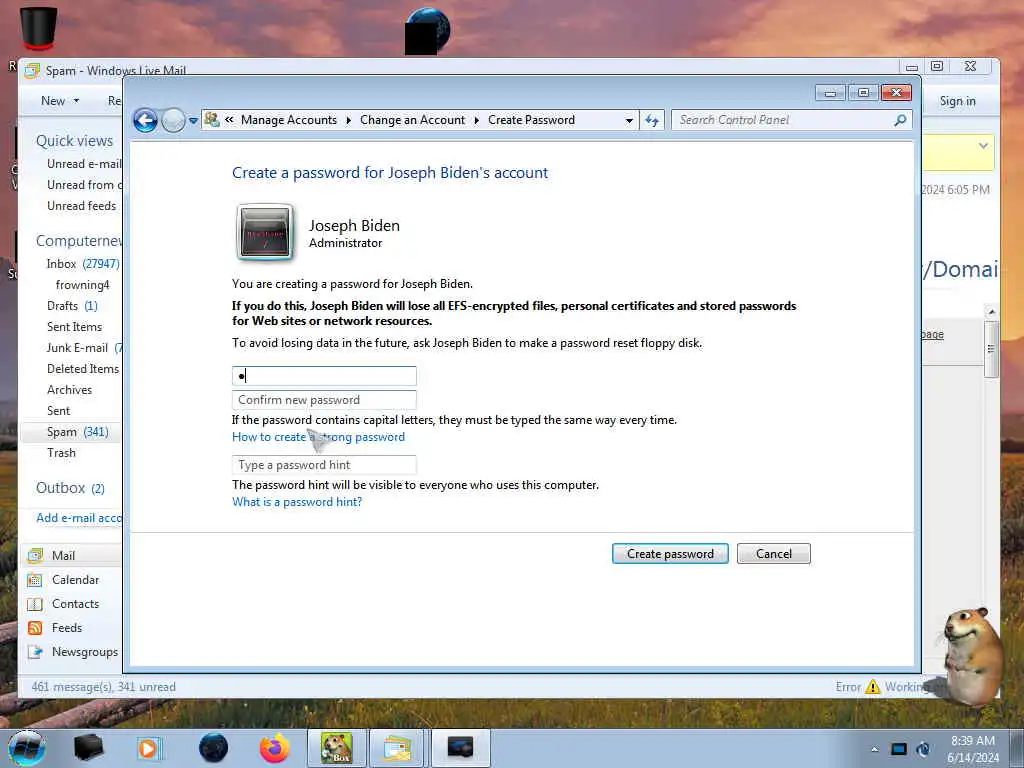Click scroll-up arrow in Mail reading pane
Image resolution: width=1024 pixels, height=768 pixels.
pos(991,312)
